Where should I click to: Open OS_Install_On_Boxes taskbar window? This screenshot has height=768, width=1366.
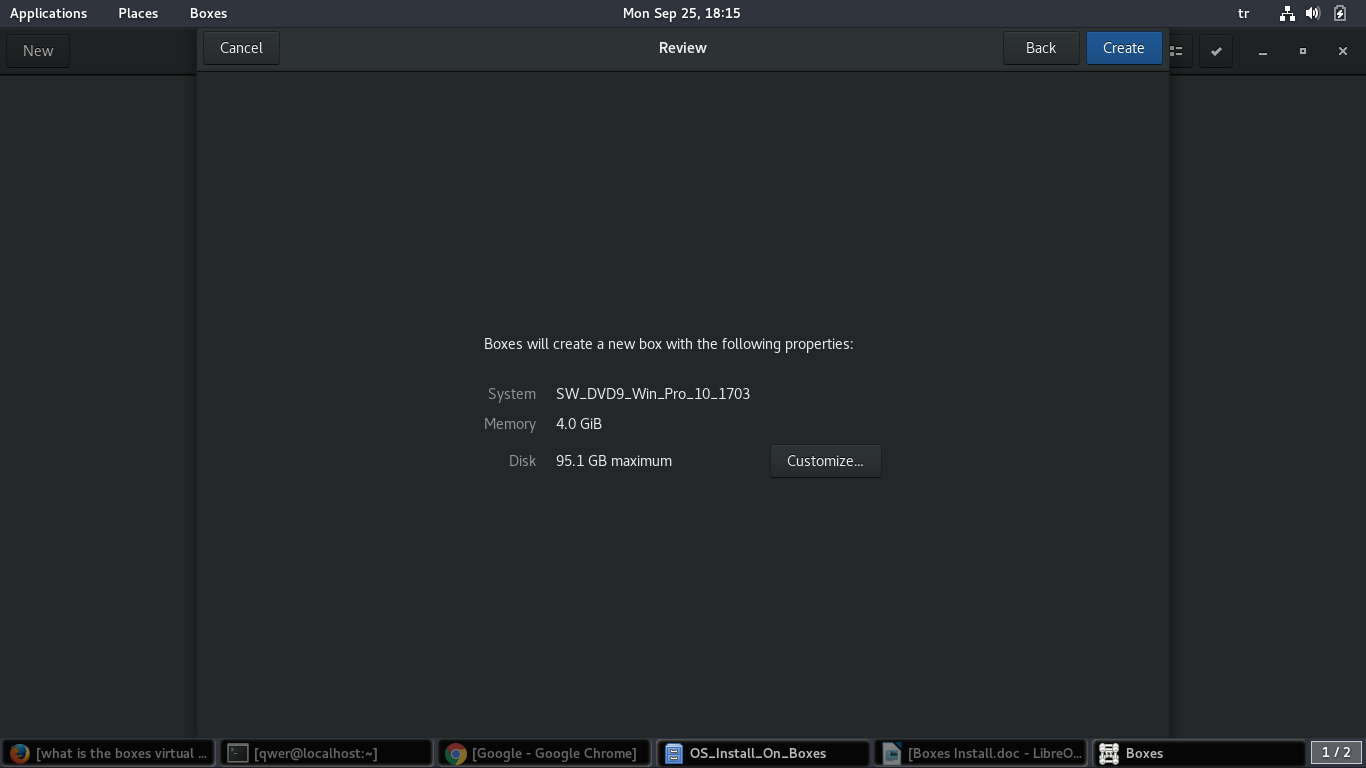(x=763, y=753)
